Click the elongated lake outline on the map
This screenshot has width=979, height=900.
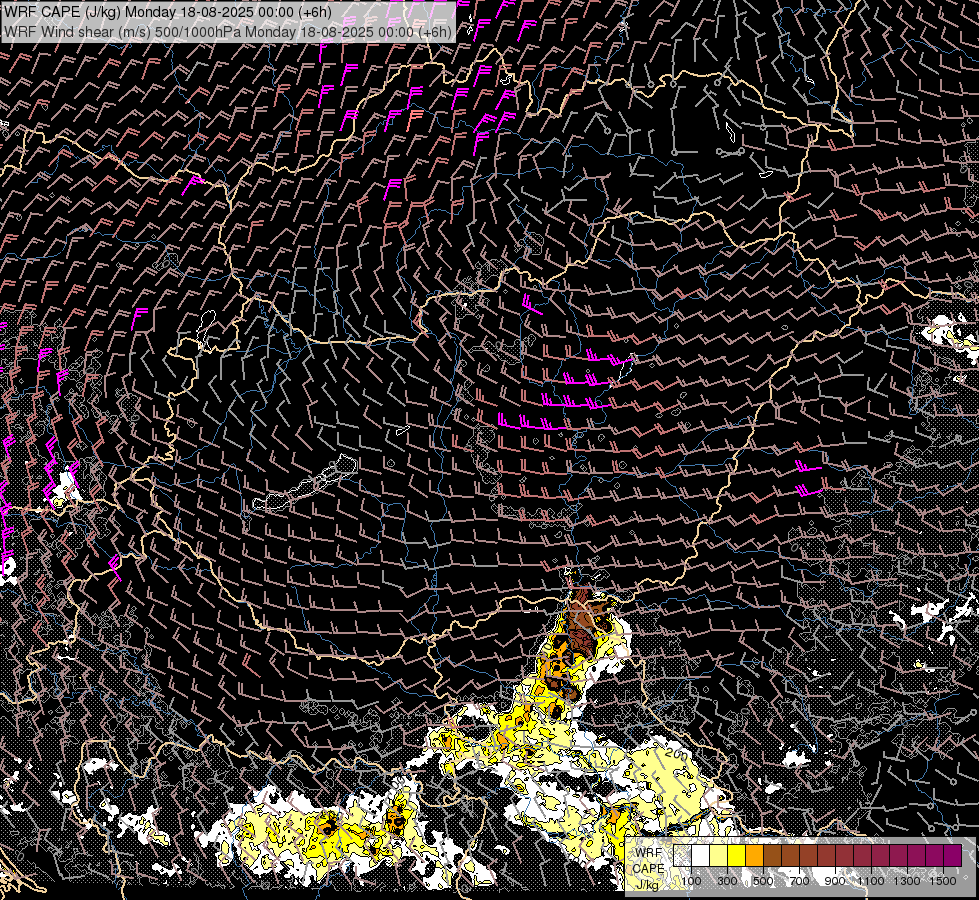tap(305, 483)
